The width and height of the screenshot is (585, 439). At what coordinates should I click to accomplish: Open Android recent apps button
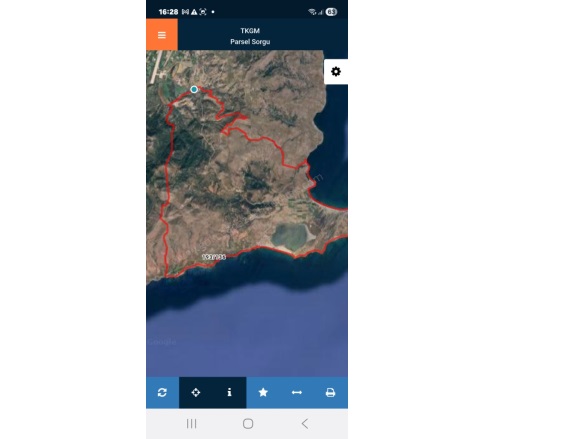coord(191,424)
